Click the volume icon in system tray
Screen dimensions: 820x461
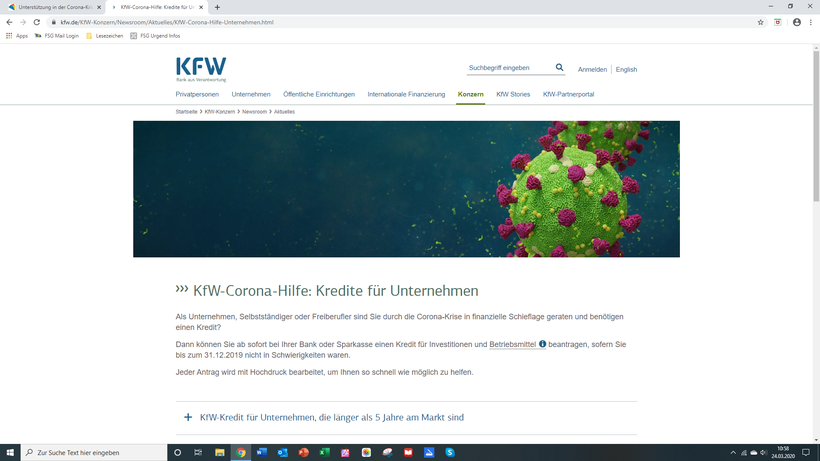tap(763, 453)
